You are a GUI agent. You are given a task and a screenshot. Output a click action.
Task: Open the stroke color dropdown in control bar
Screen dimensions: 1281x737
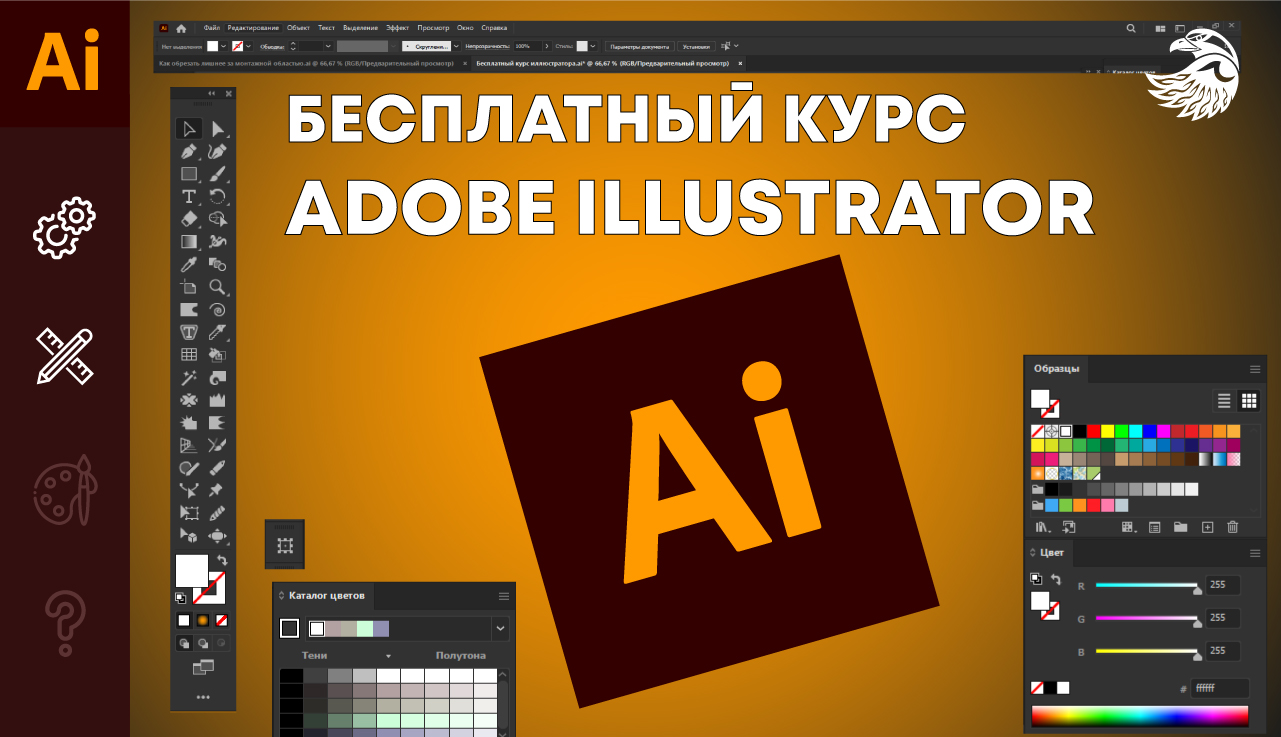(x=249, y=46)
